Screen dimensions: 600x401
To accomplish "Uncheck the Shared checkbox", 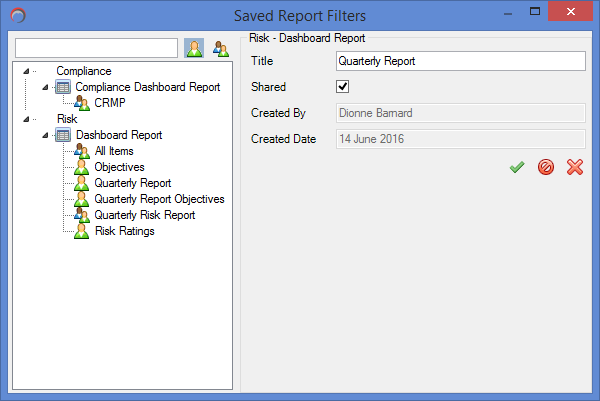I will pos(342,87).
